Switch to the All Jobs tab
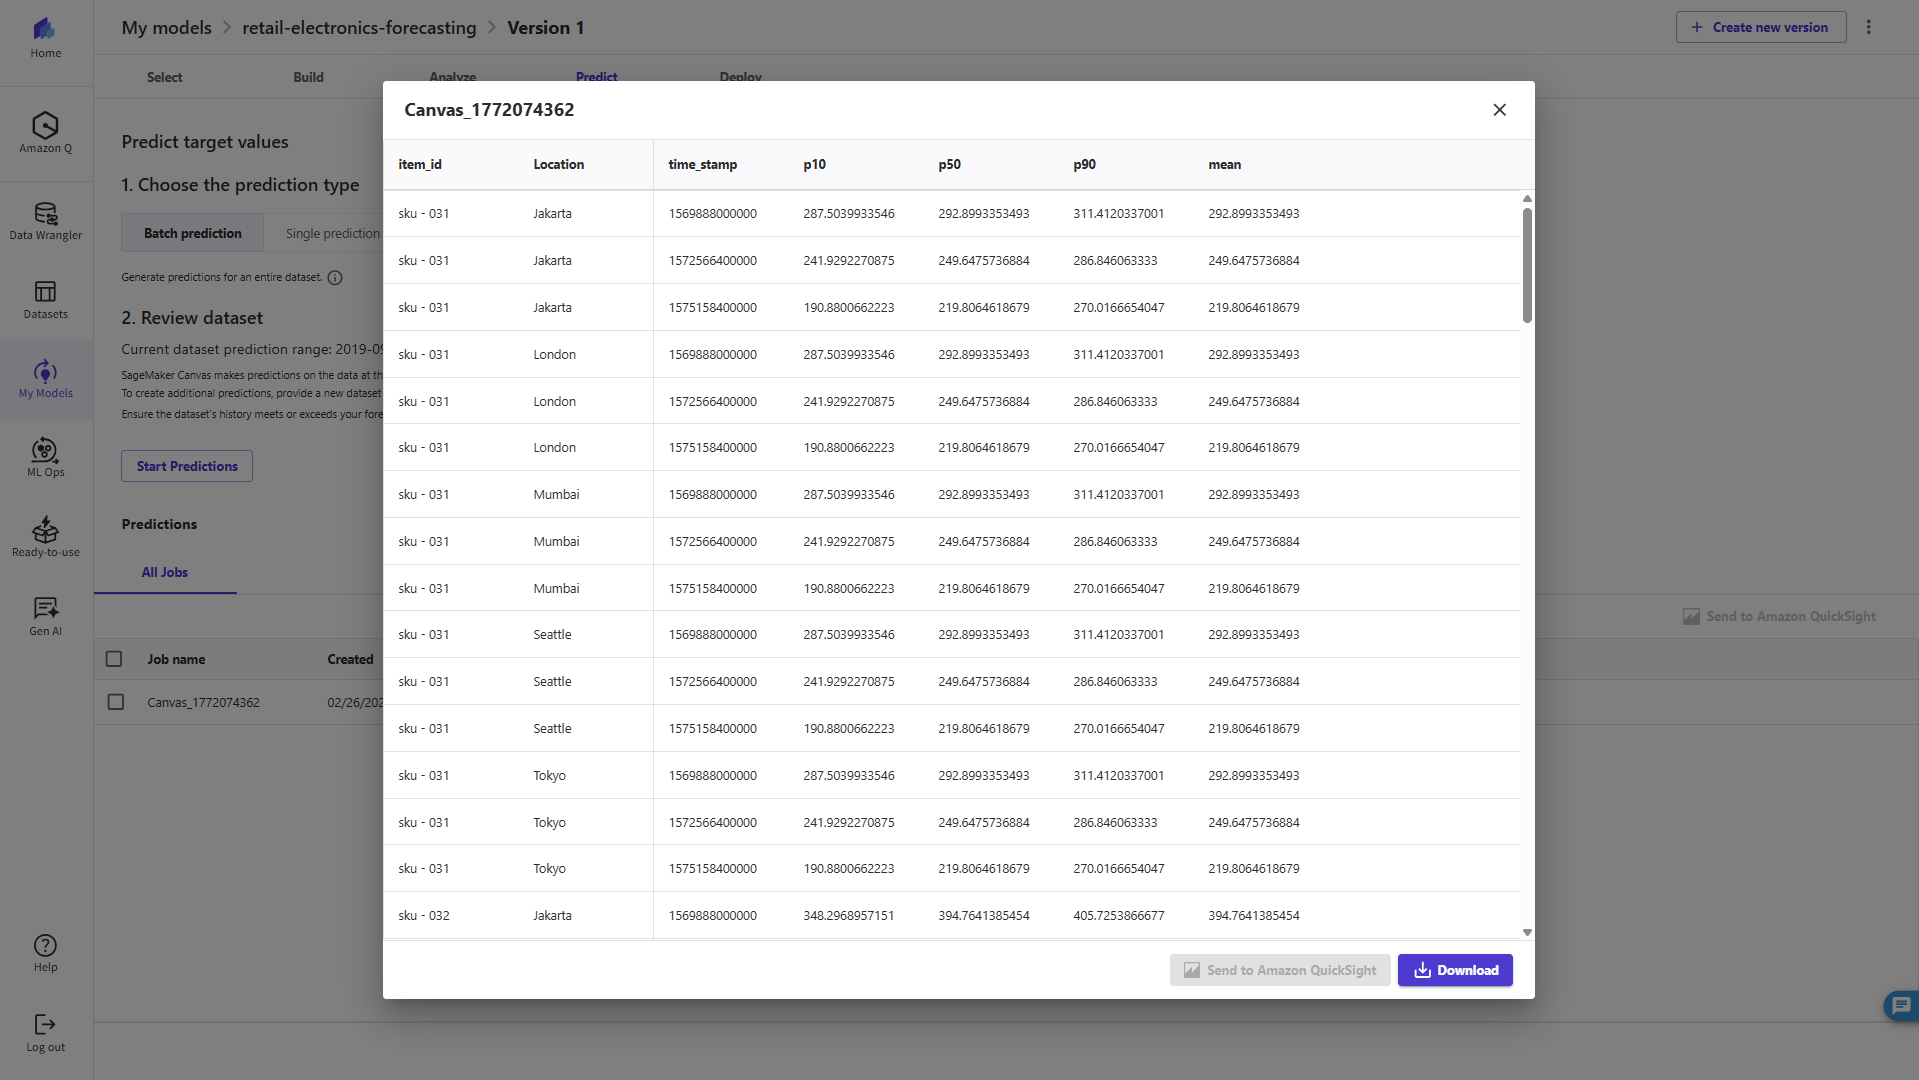This screenshot has height=1080, width=1919. (x=165, y=572)
